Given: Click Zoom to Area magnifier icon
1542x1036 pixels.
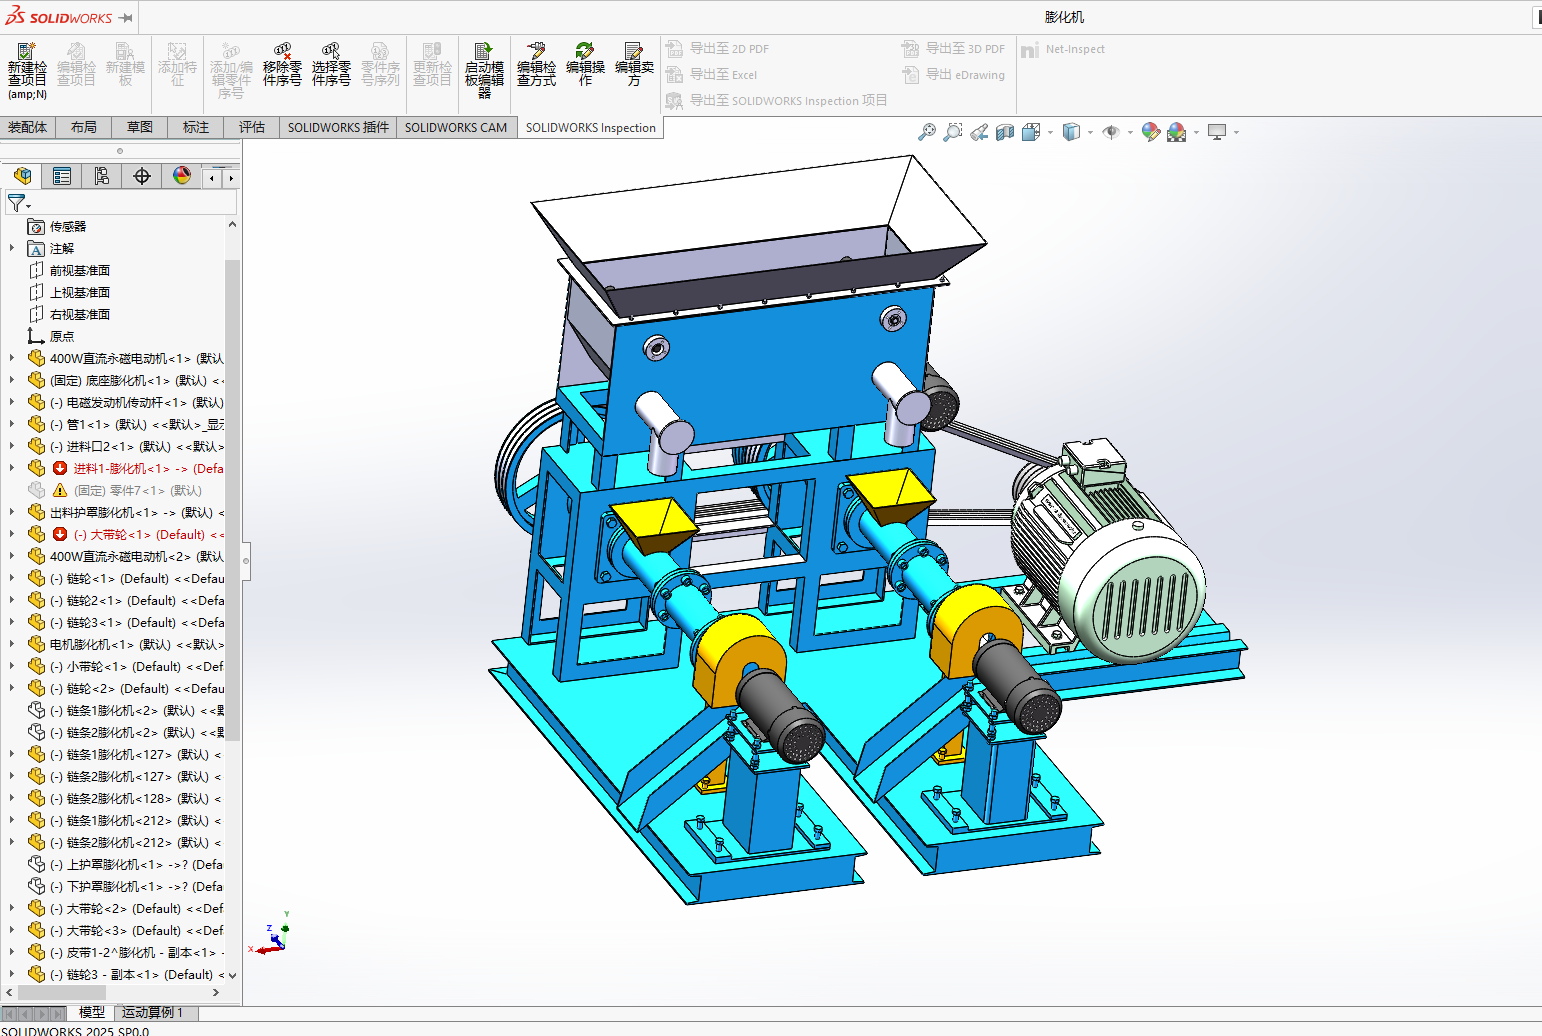Looking at the screenshot, I should [x=953, y=132].
